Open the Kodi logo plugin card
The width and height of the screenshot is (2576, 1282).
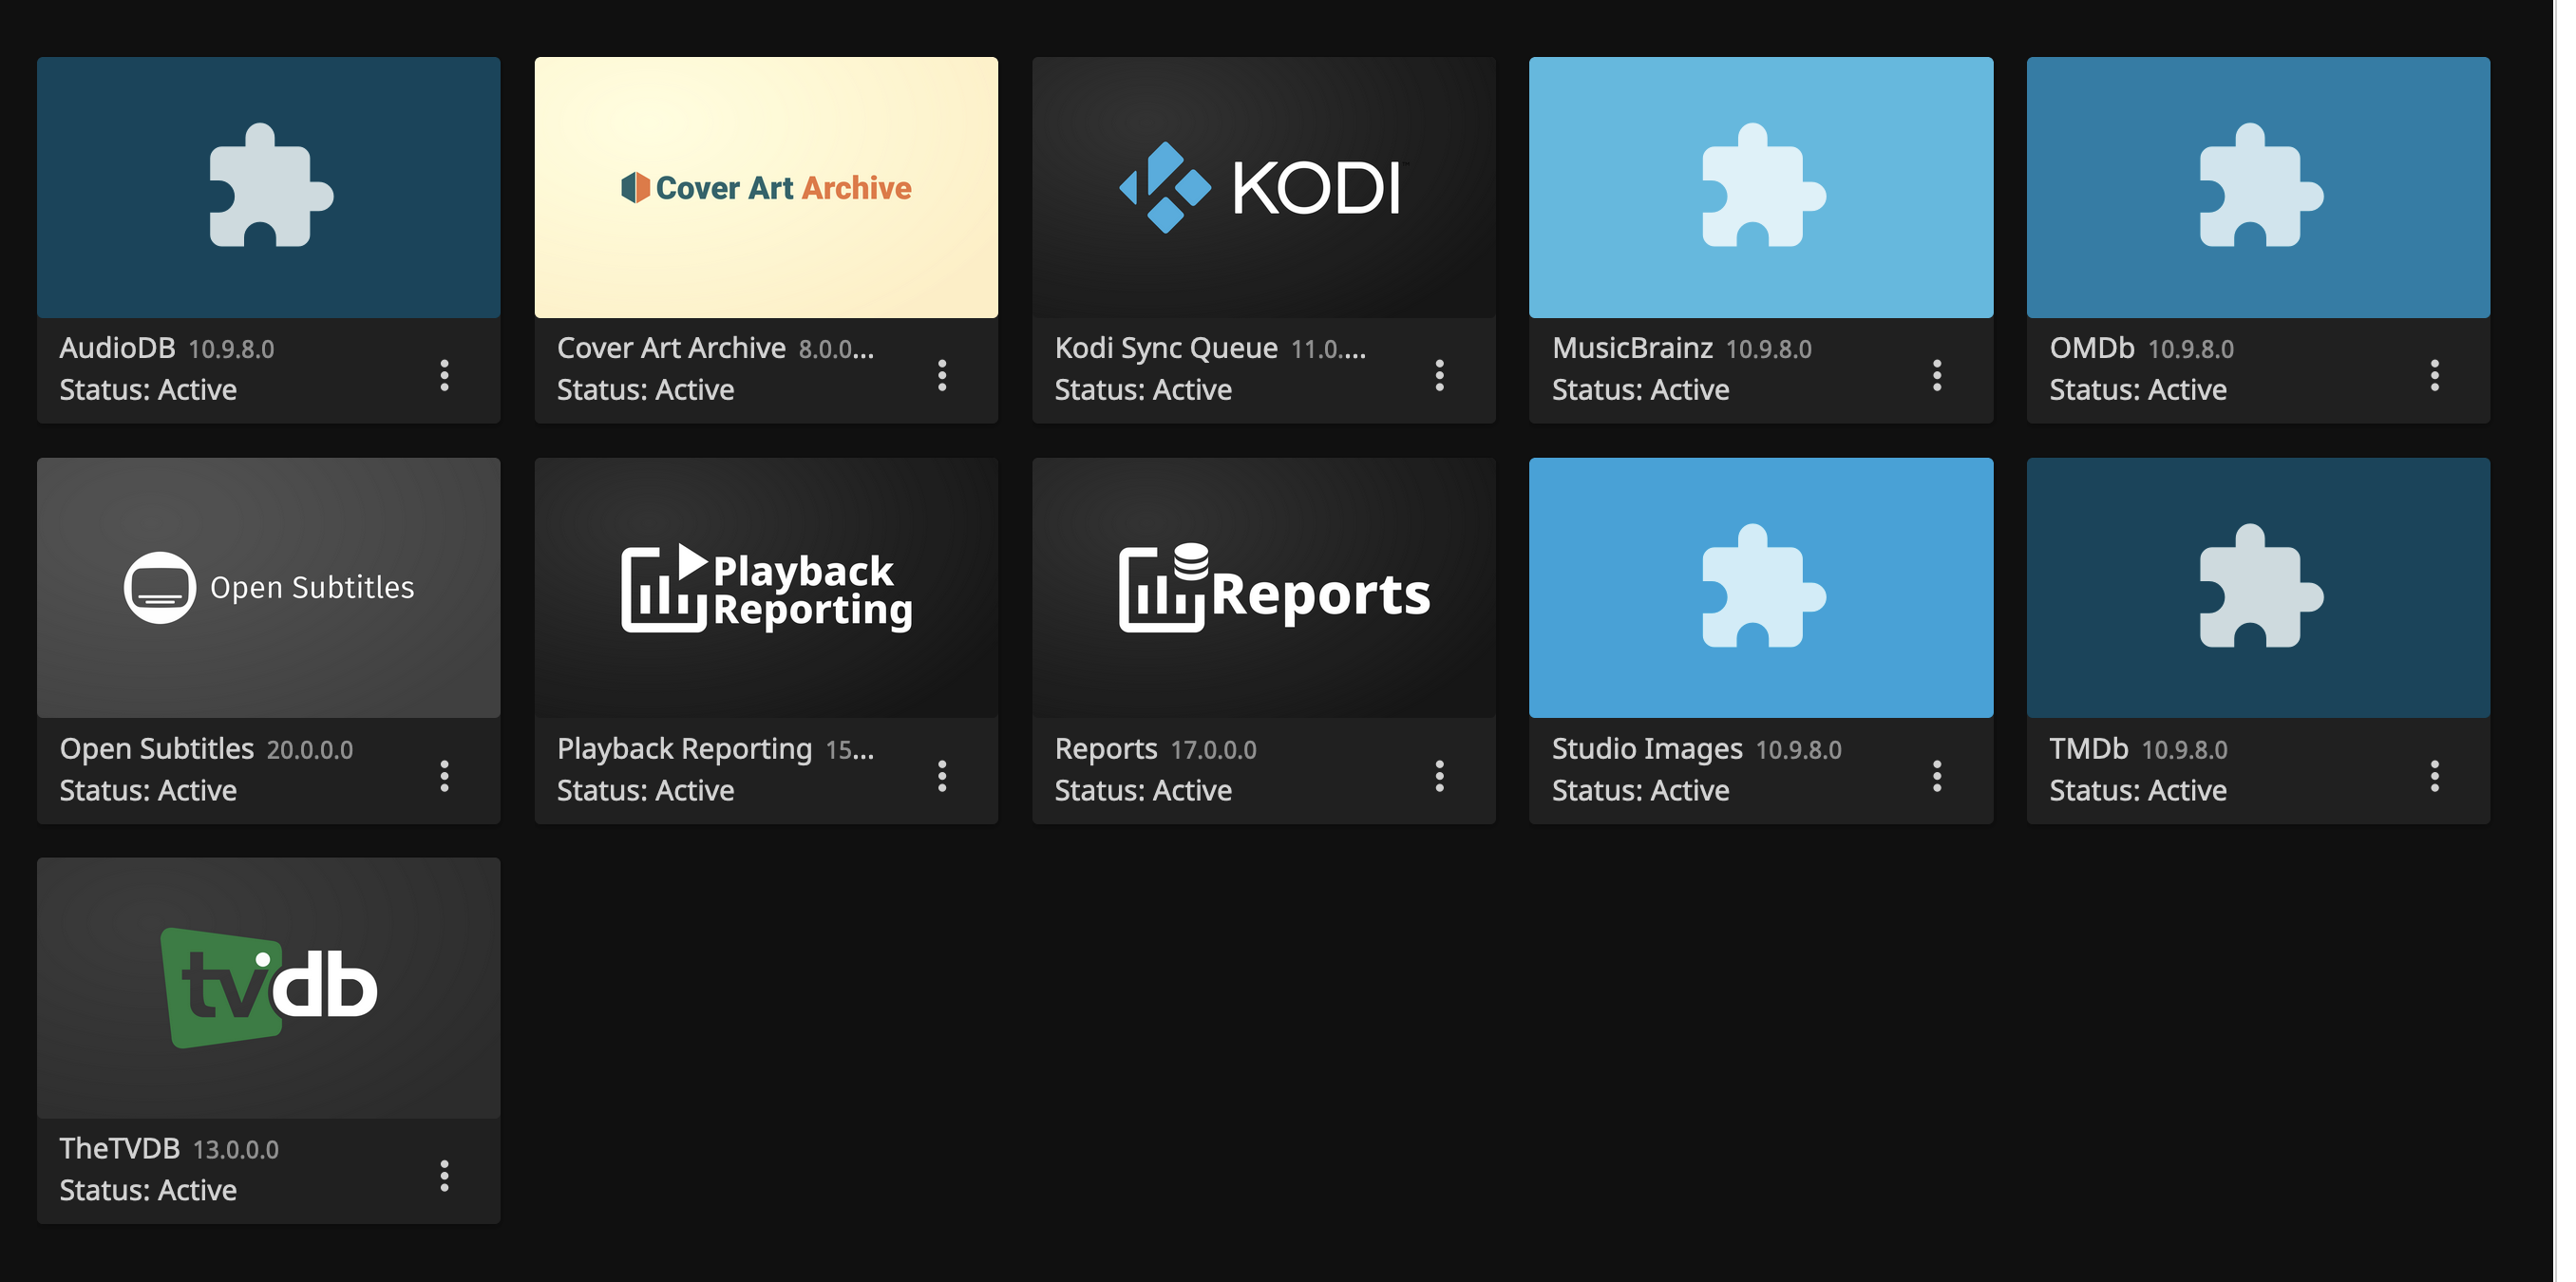pos(1263,188)
